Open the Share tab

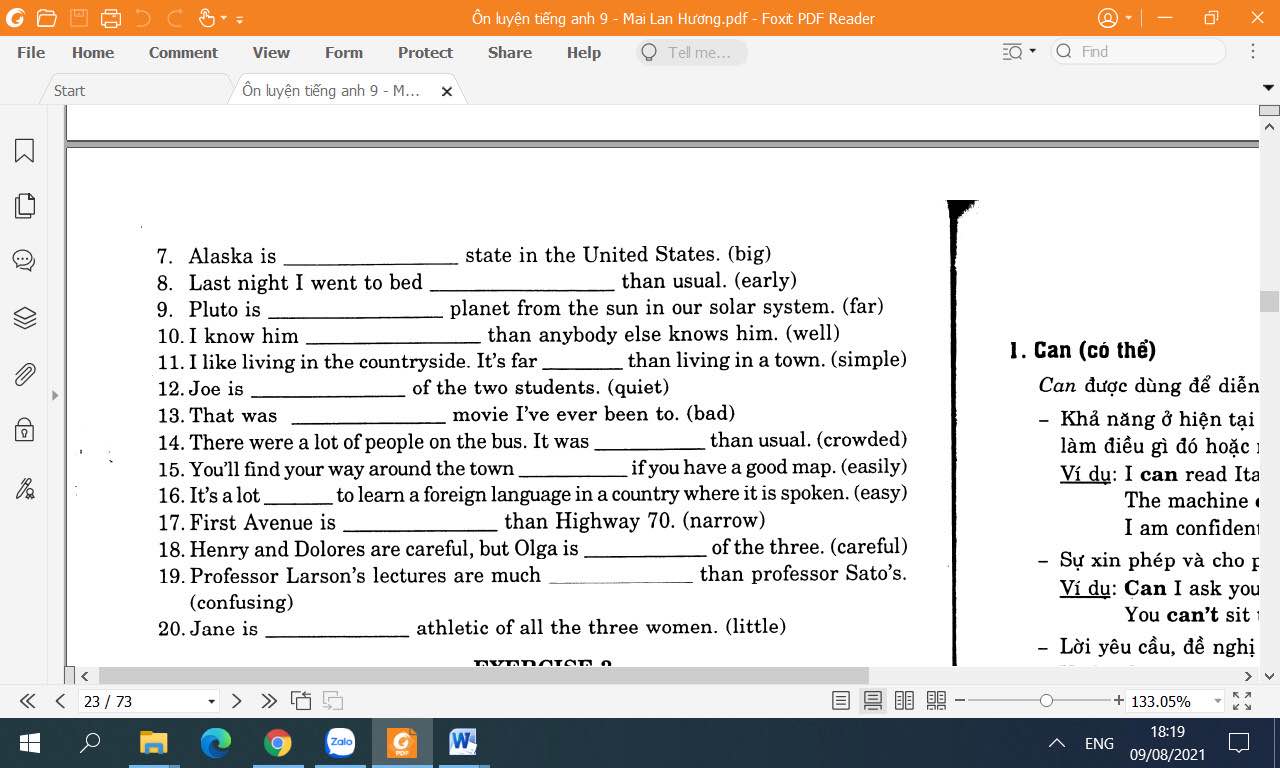(510, 52)
